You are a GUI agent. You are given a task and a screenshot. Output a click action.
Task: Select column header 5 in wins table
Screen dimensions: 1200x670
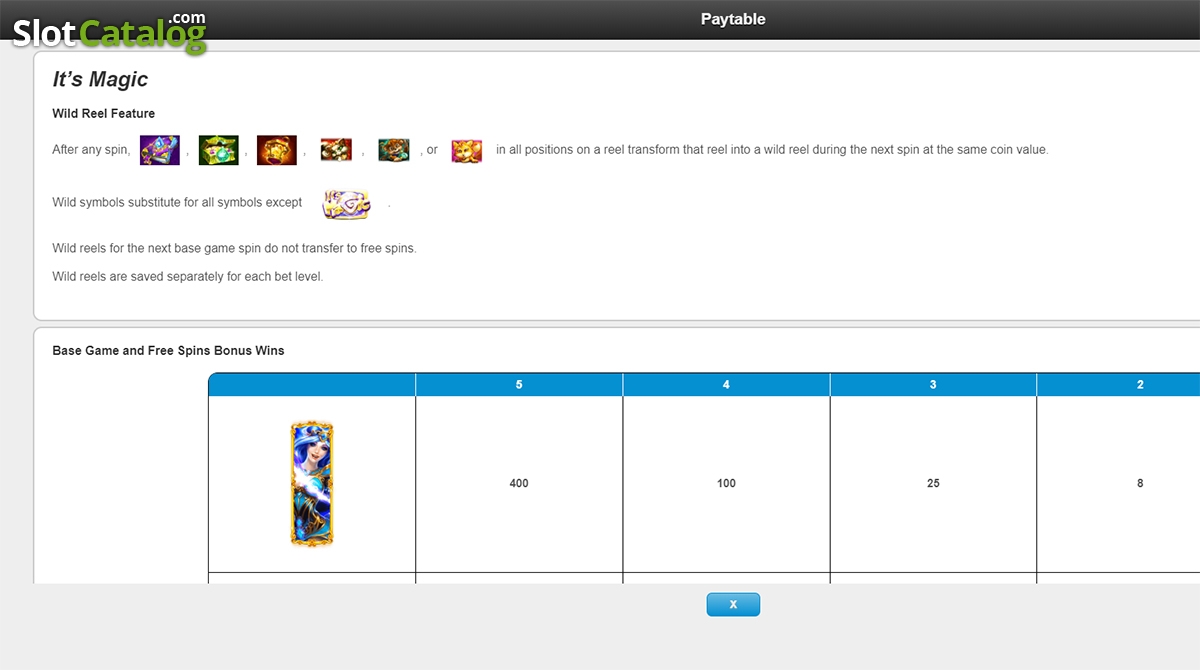[x=519, y=385]
